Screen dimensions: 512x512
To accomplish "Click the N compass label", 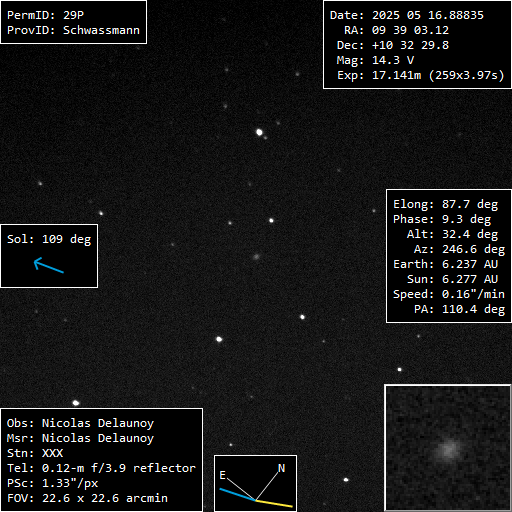I will pos(282,468).
